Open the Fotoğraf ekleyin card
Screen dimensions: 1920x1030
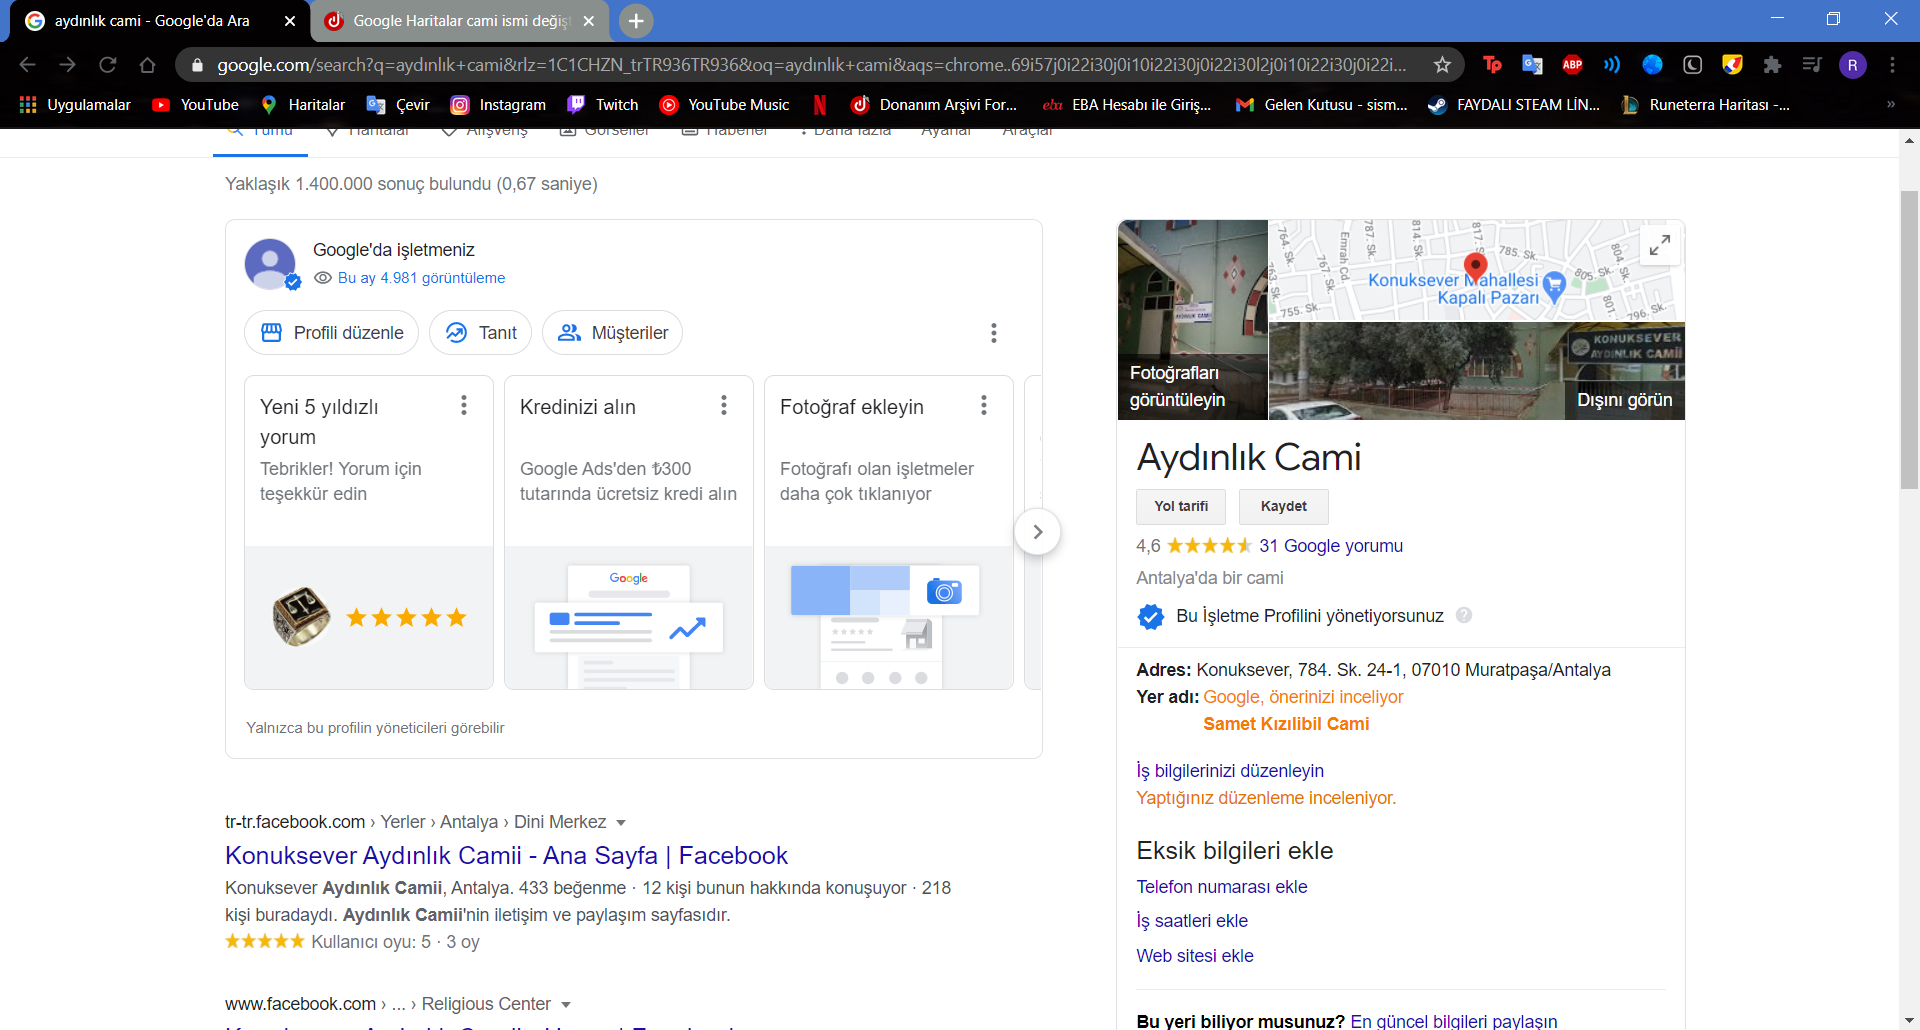889,532
